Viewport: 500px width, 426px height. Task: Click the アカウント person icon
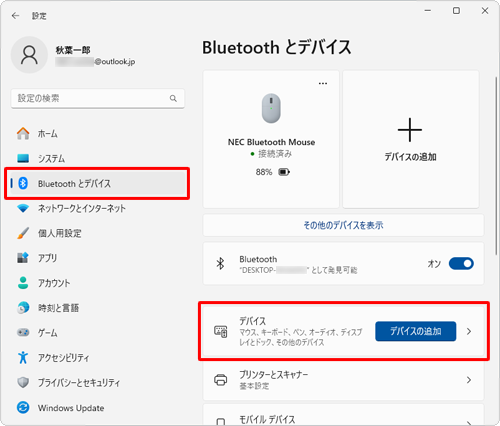click(x=23, y=283)
